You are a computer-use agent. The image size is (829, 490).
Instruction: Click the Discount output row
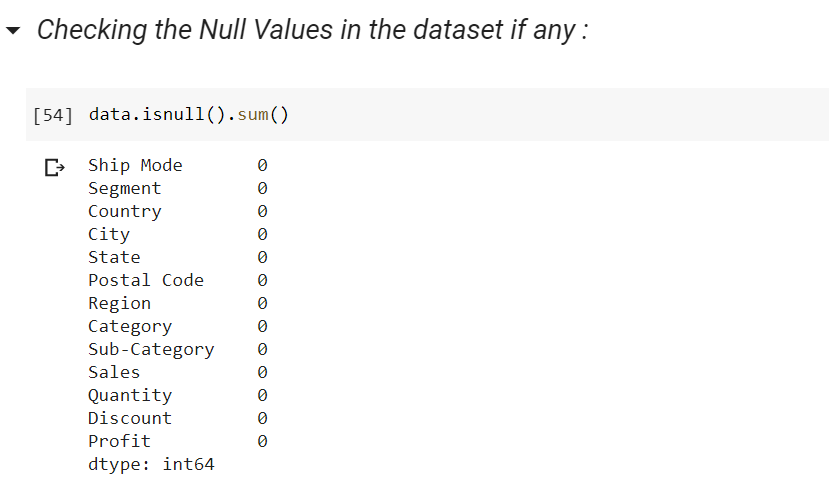[178, 419]
